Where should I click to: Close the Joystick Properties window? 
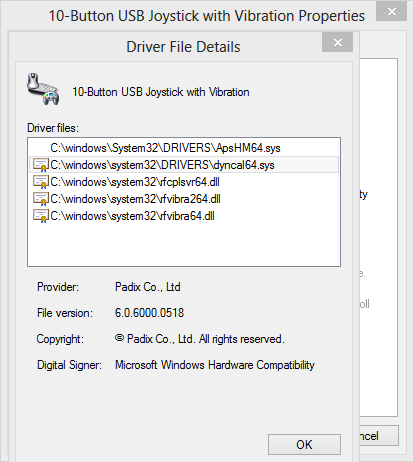pyautogui.click(x=392, y=12)
